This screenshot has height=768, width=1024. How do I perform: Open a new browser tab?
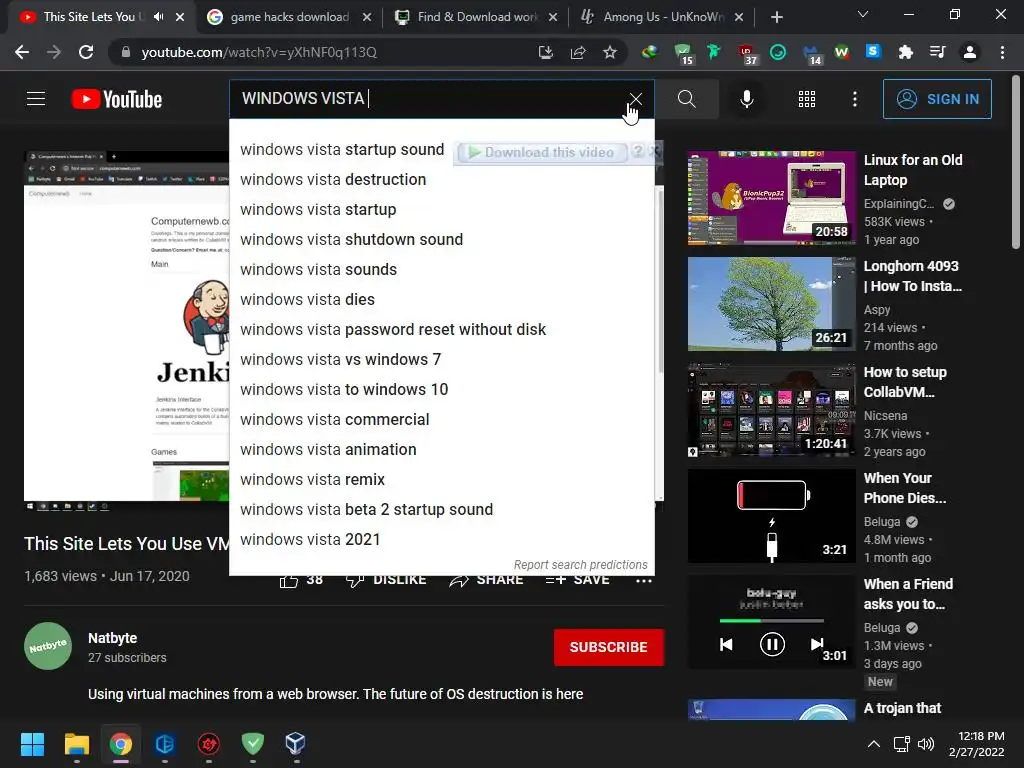pos(776,17)
